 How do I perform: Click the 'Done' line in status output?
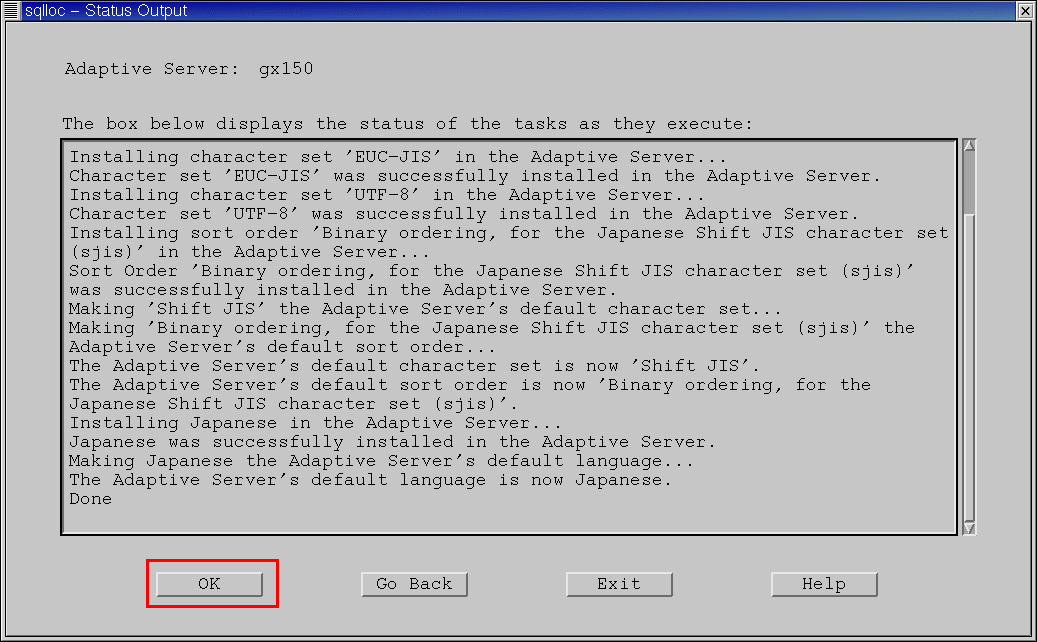[91, 499]
